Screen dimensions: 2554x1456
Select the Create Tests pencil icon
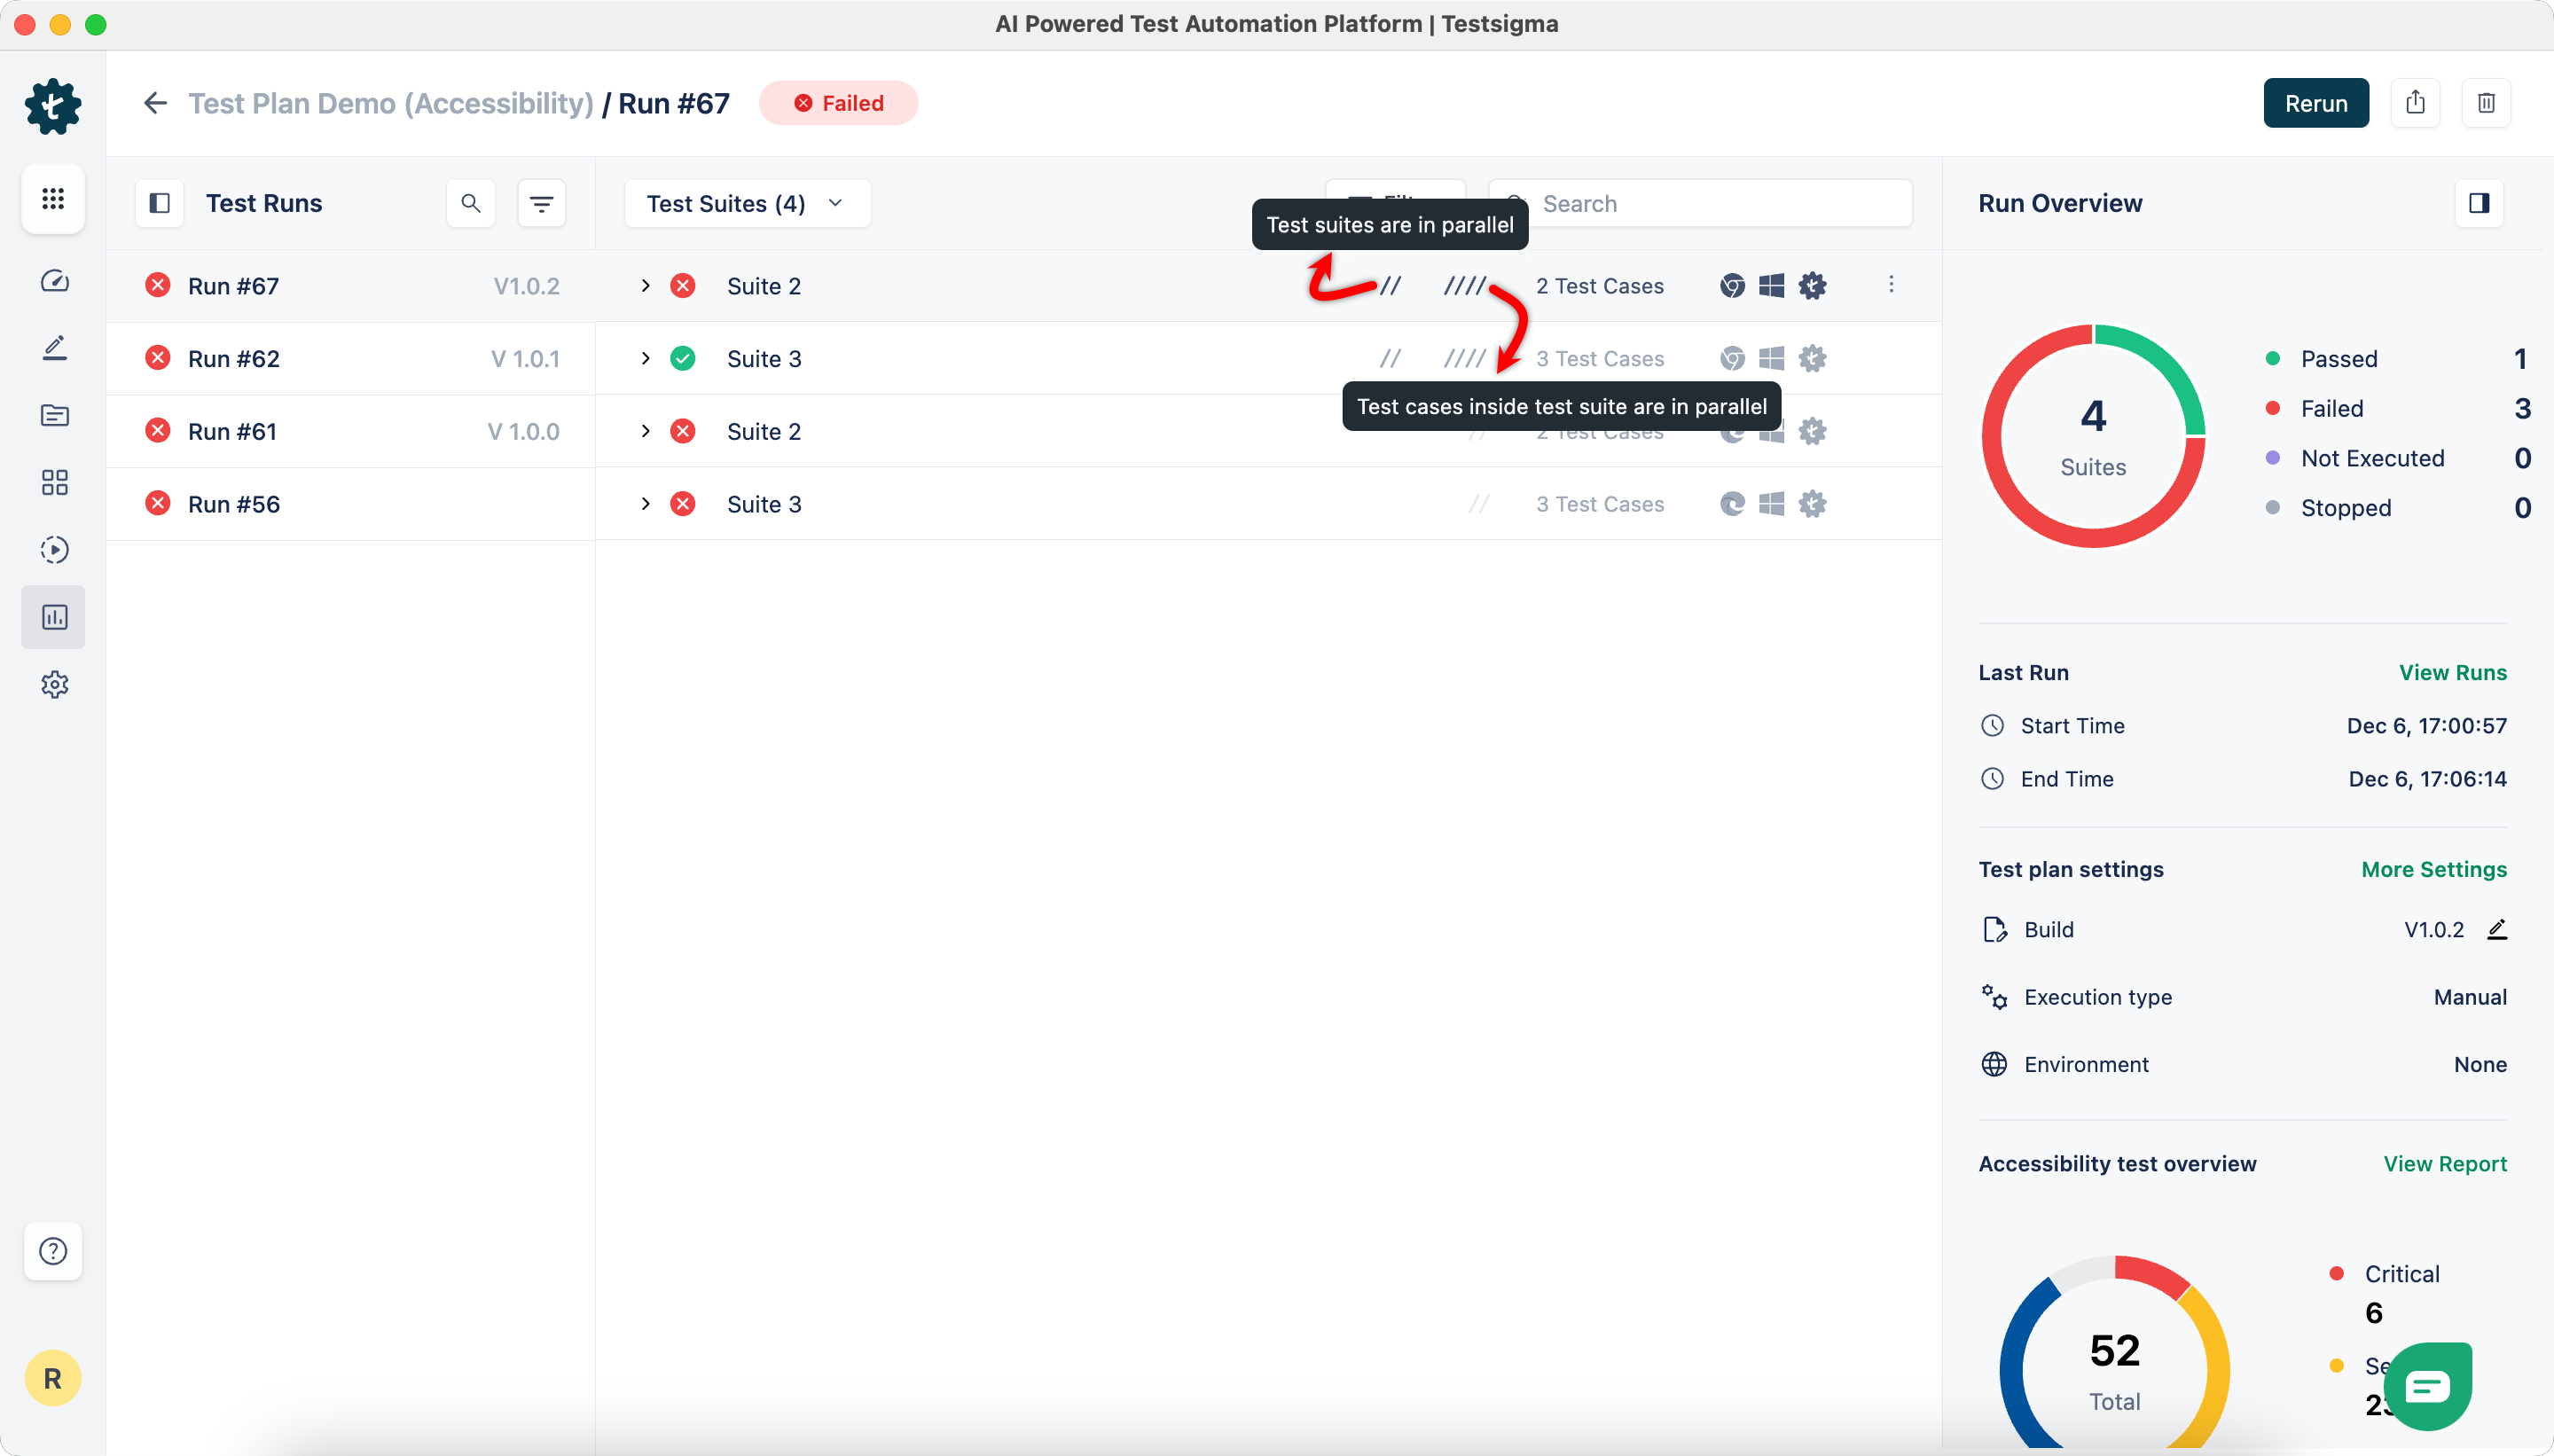pyautogui.click(x=54, y=347)
